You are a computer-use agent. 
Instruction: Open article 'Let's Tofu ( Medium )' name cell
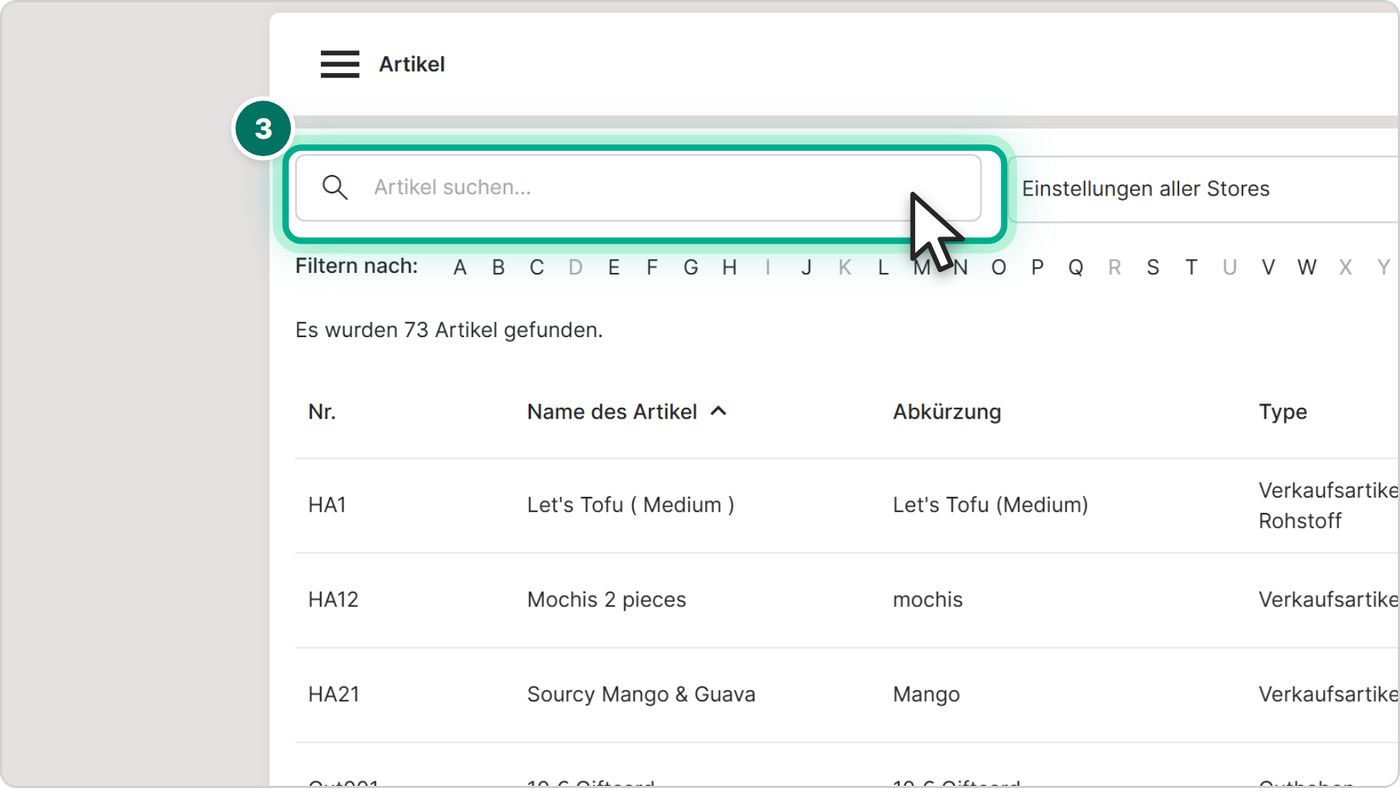click(631, 505)
